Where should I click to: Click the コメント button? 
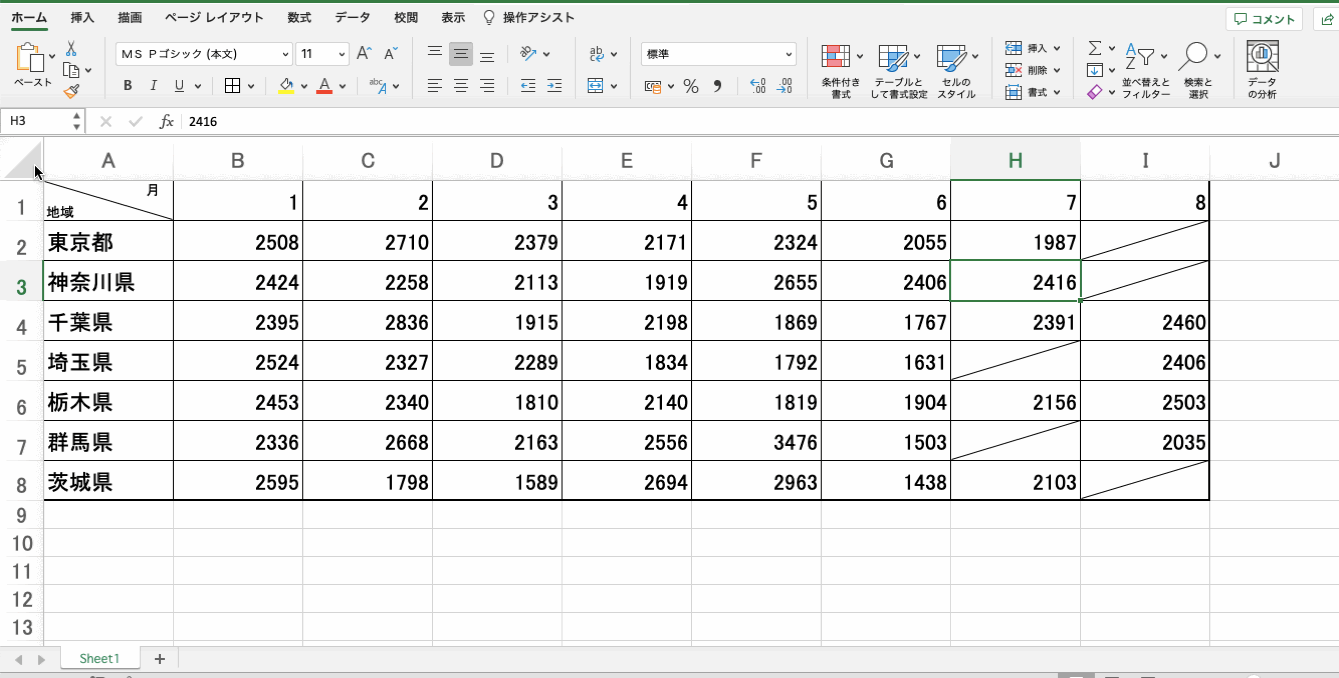[x=1264, y=19]
